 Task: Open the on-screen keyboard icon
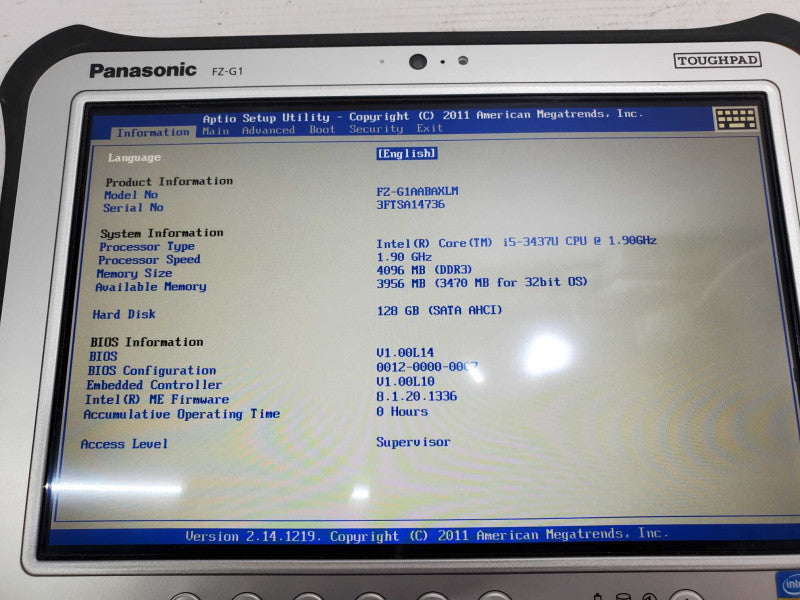coord(736,119)
